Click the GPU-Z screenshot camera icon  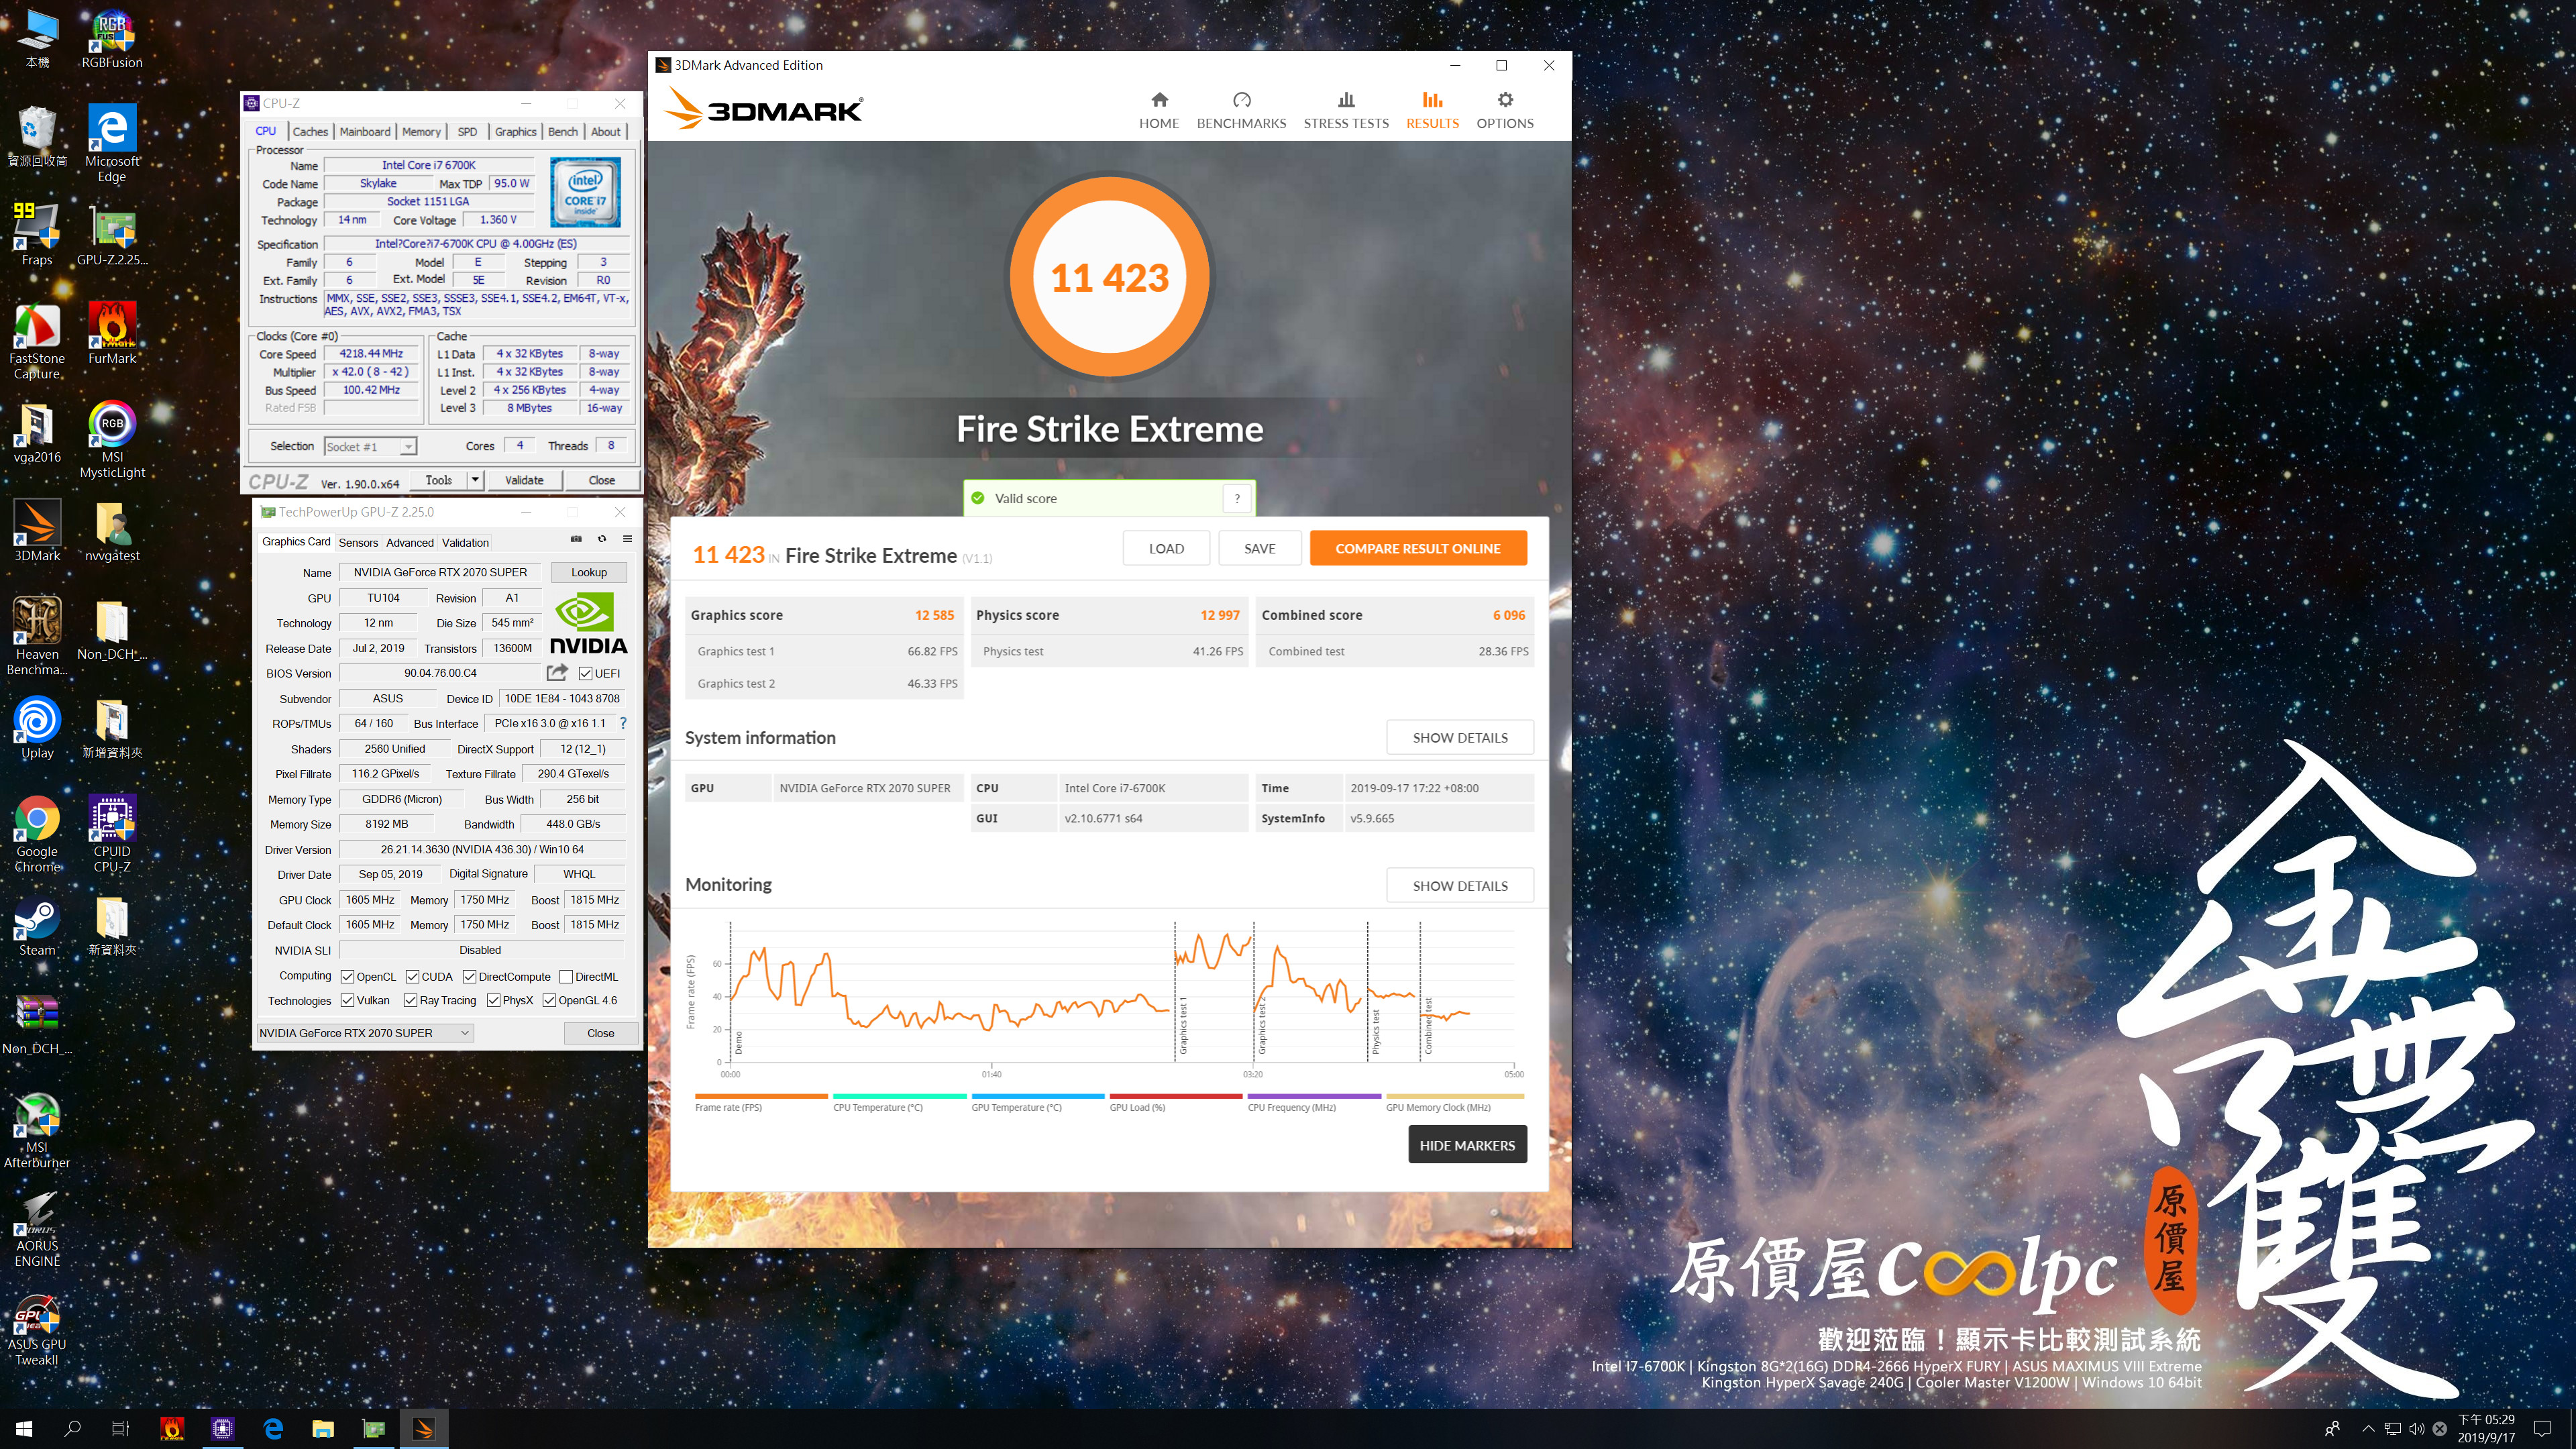pos(576,539)
